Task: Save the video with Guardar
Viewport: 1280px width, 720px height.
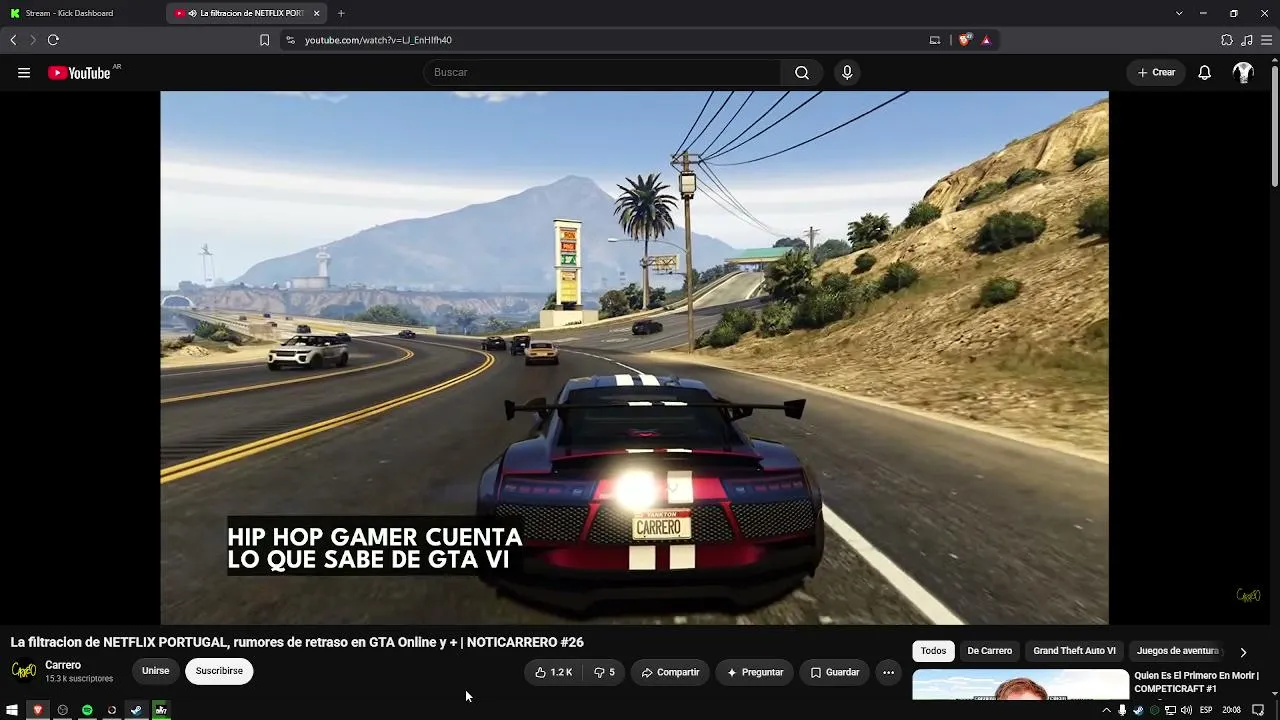Action: click(x=835, y=672)
